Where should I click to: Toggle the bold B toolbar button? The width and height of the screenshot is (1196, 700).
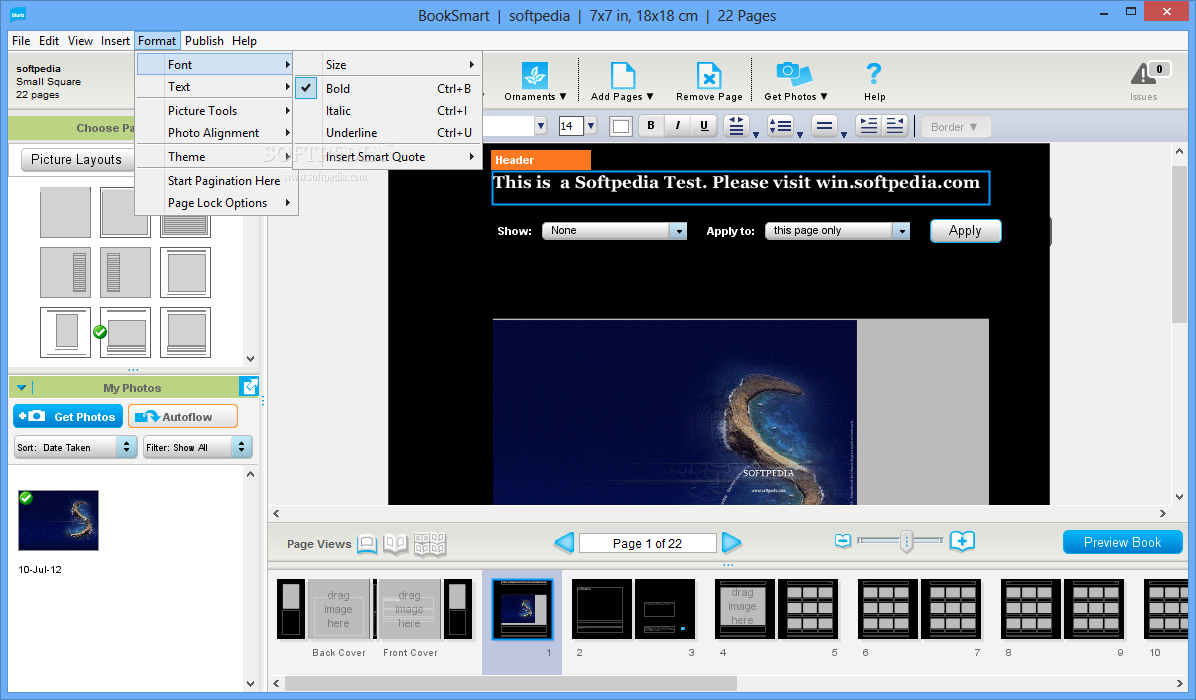click(651, 126)
